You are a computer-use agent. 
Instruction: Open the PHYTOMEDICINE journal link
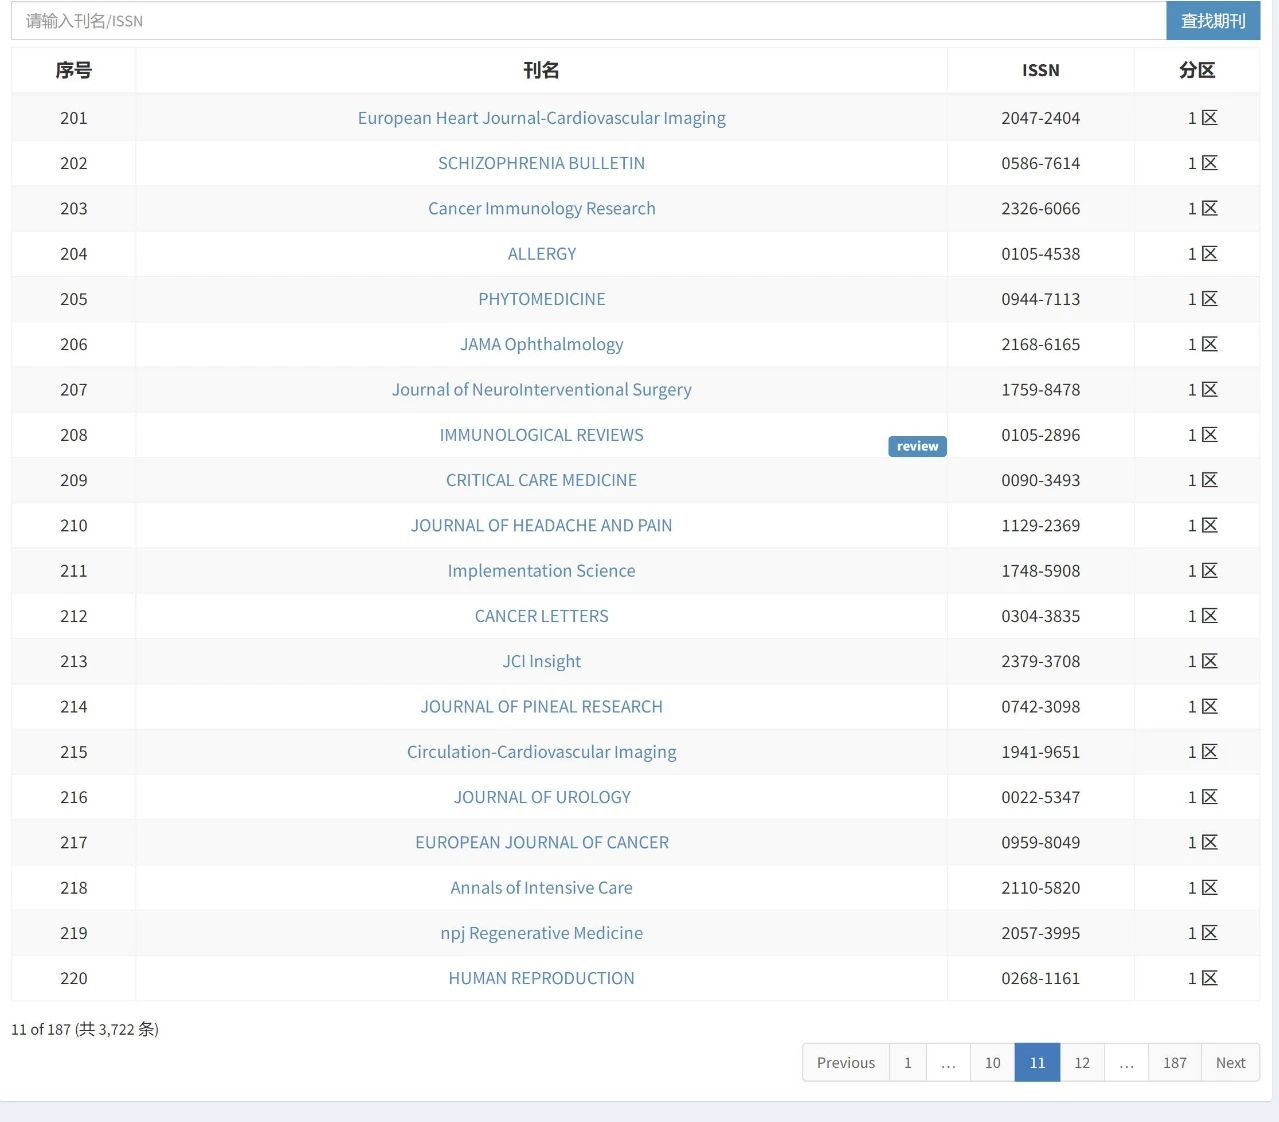tap(541, 299)
